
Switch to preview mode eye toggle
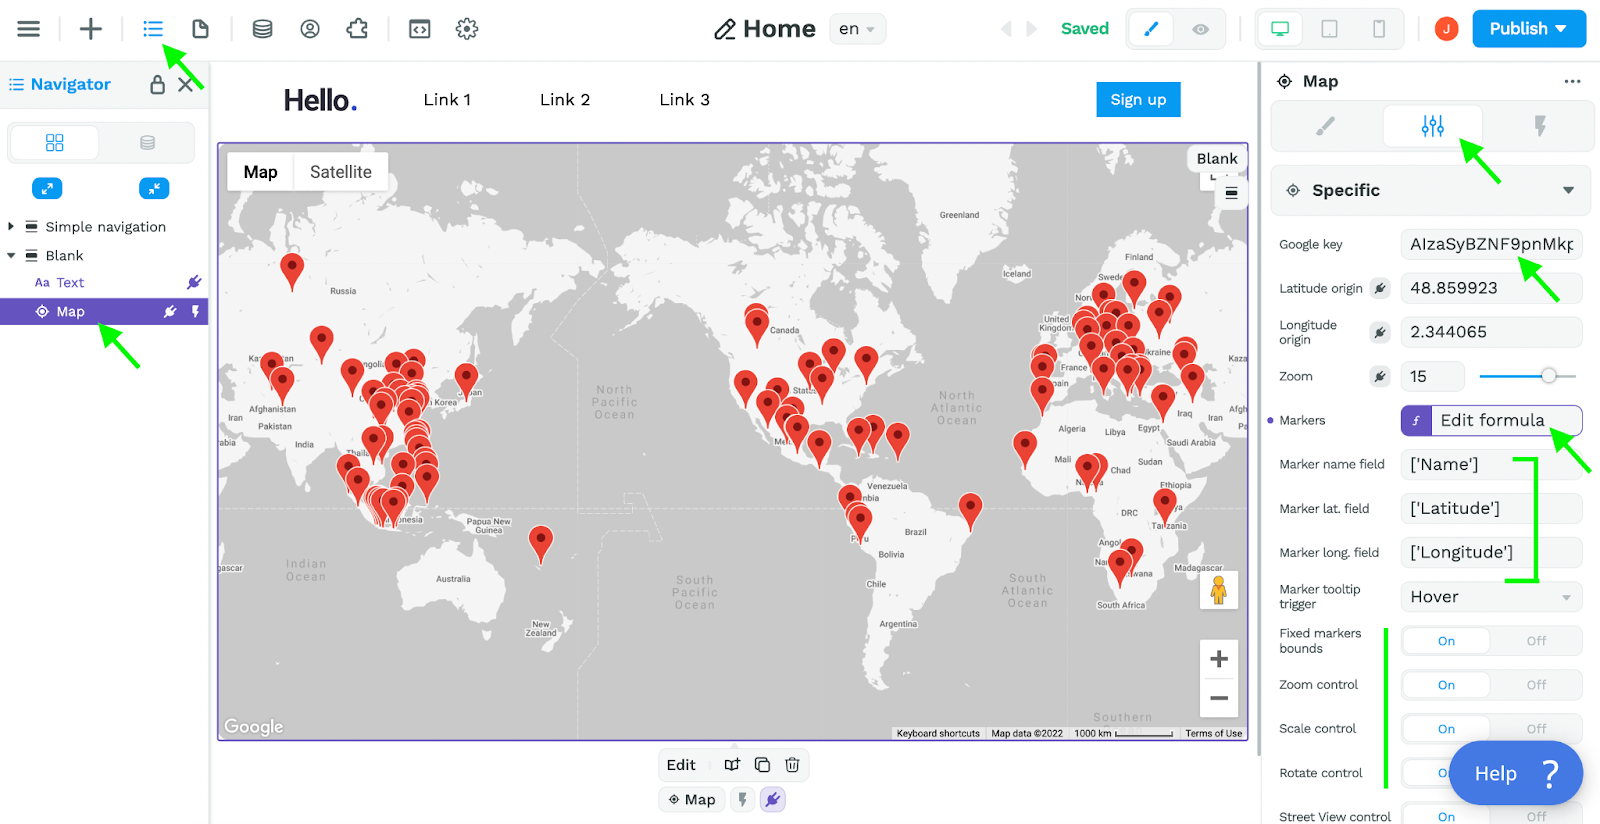1200,29
